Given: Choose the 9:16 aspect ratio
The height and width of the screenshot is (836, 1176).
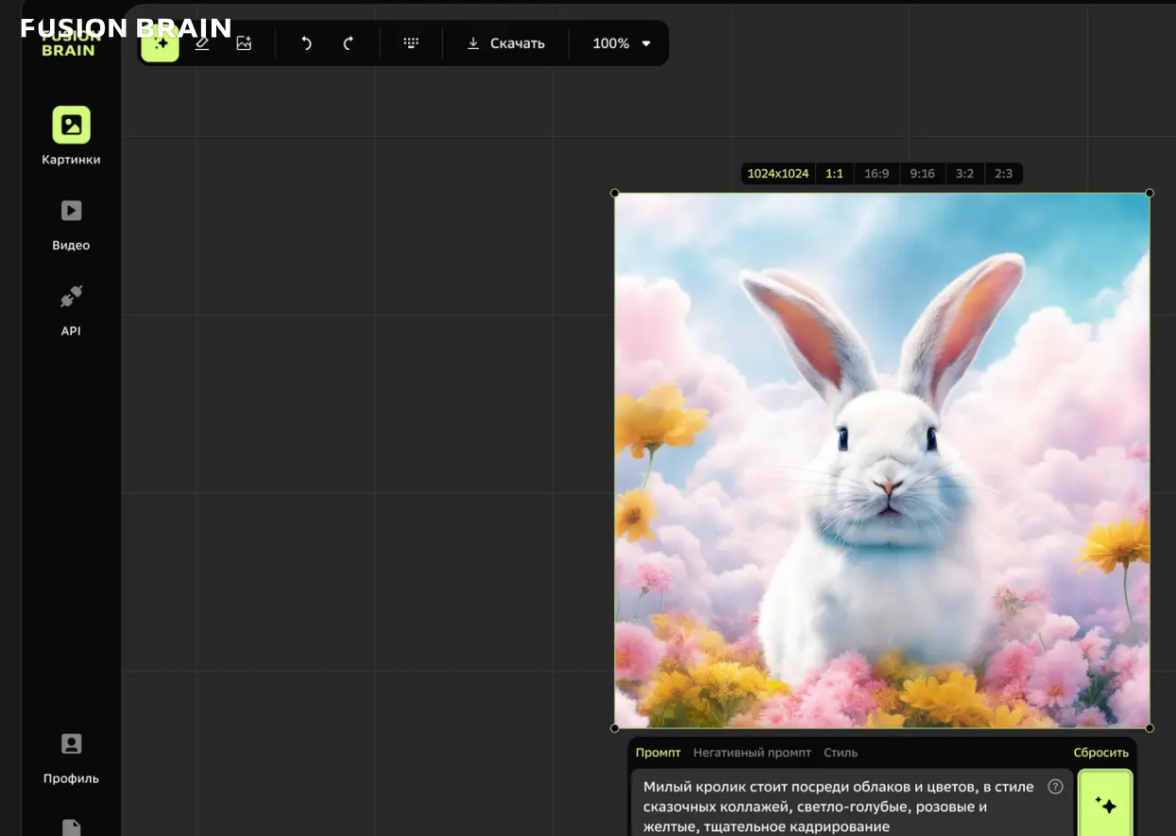Looking at the screenshot, I should [922, 174].
